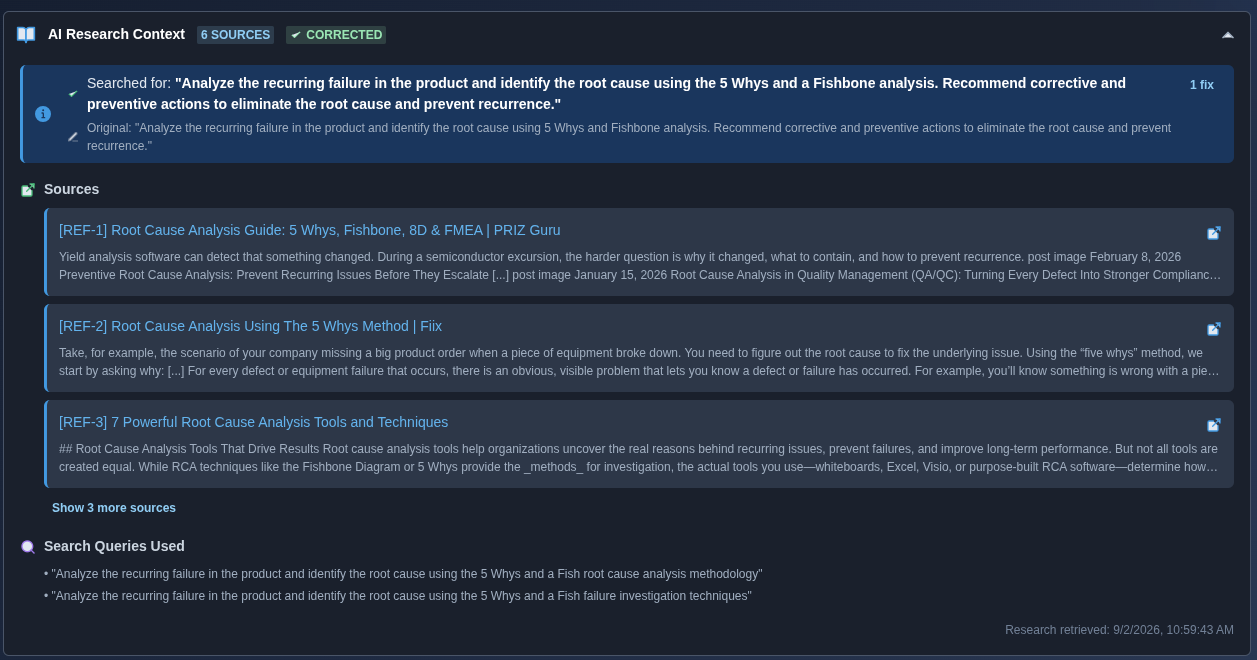Collapse the AI Research Context panel
This screenshot has width=1257, height=660.
[1228, 35]
